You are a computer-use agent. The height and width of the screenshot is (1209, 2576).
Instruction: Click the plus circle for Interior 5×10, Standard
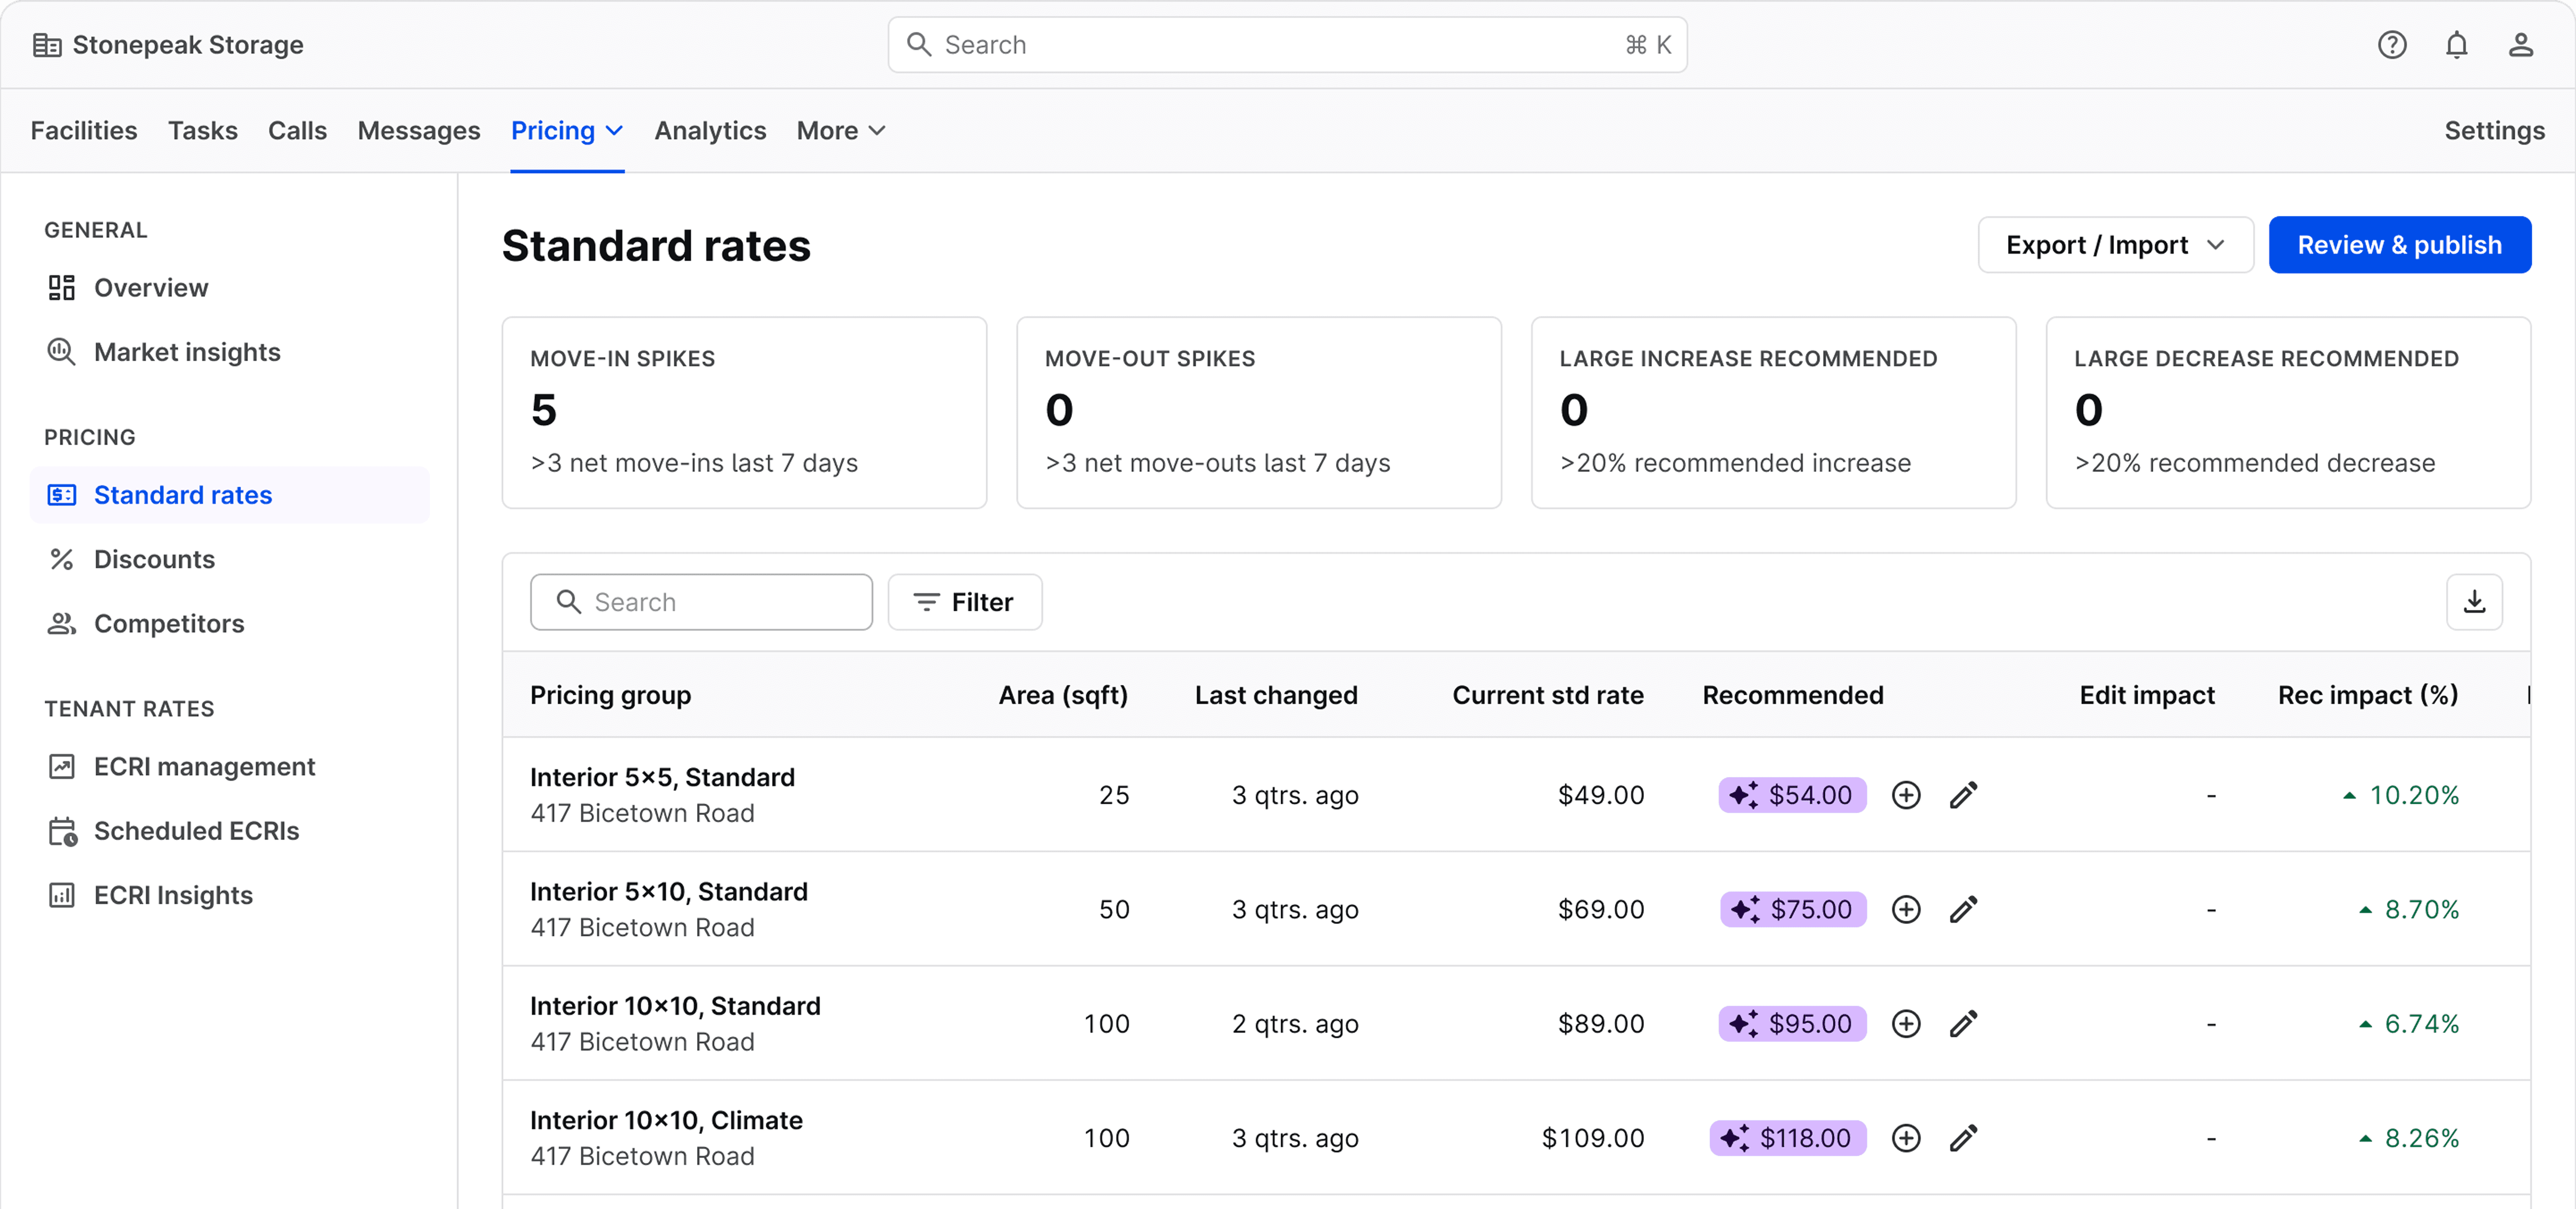1906,909
